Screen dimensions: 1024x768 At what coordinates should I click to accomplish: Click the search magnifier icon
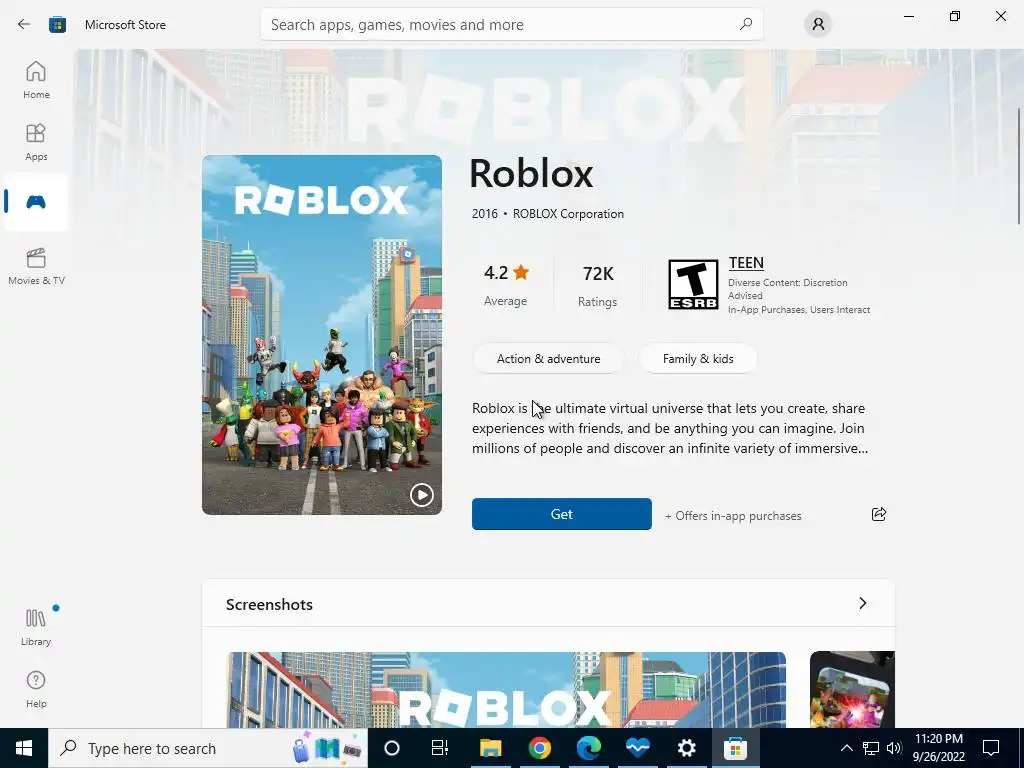tap(746, 24)
